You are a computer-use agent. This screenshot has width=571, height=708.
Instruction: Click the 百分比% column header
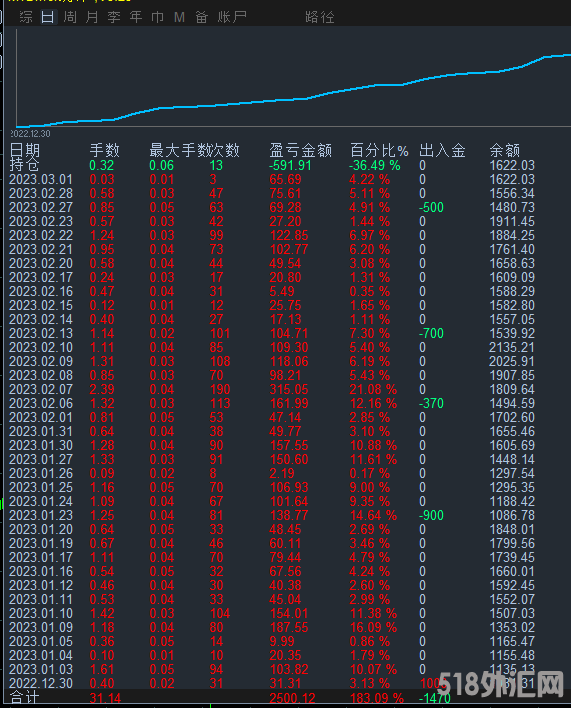(379, 150)
